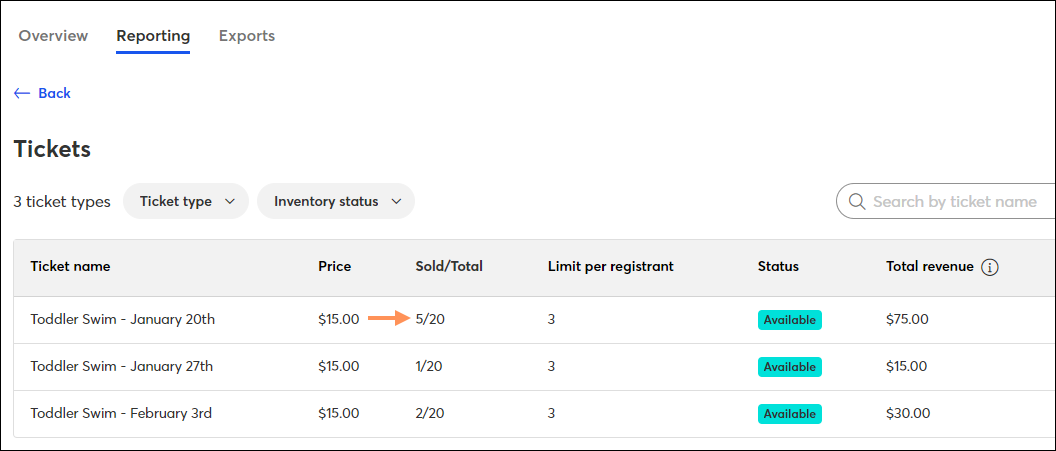Click the Sold/Total column header

coord(449,267)
